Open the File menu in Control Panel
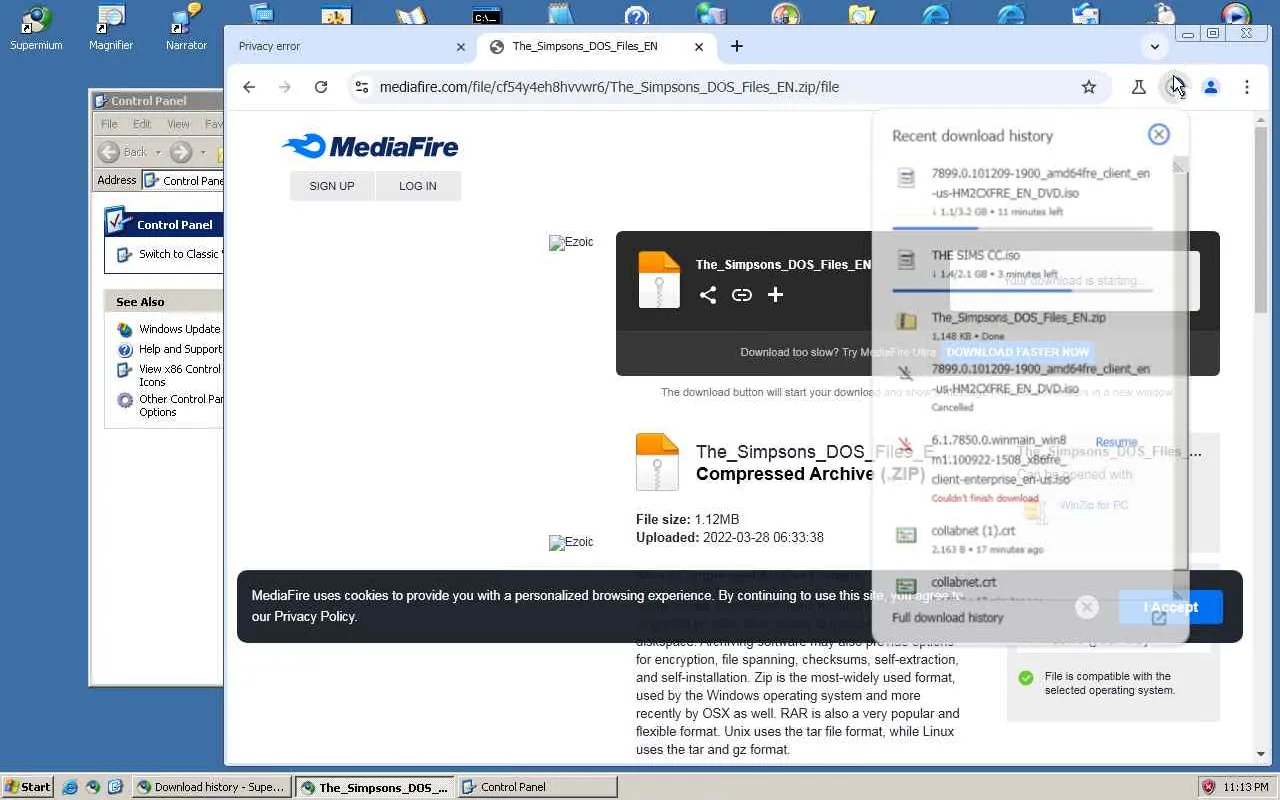Screen dimensions: 1280x800 109,124
